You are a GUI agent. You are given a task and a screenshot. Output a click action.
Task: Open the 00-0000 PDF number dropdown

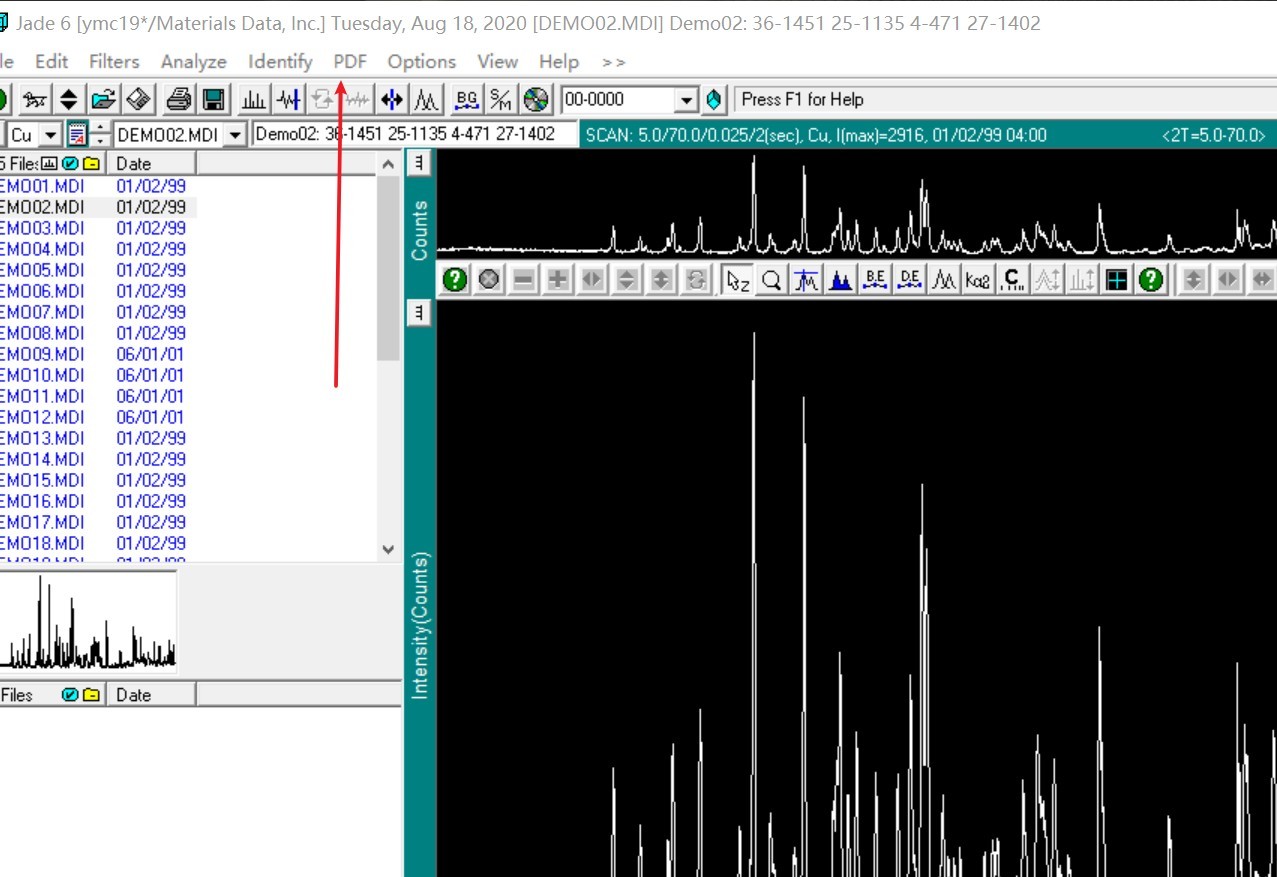click(686, 100)
